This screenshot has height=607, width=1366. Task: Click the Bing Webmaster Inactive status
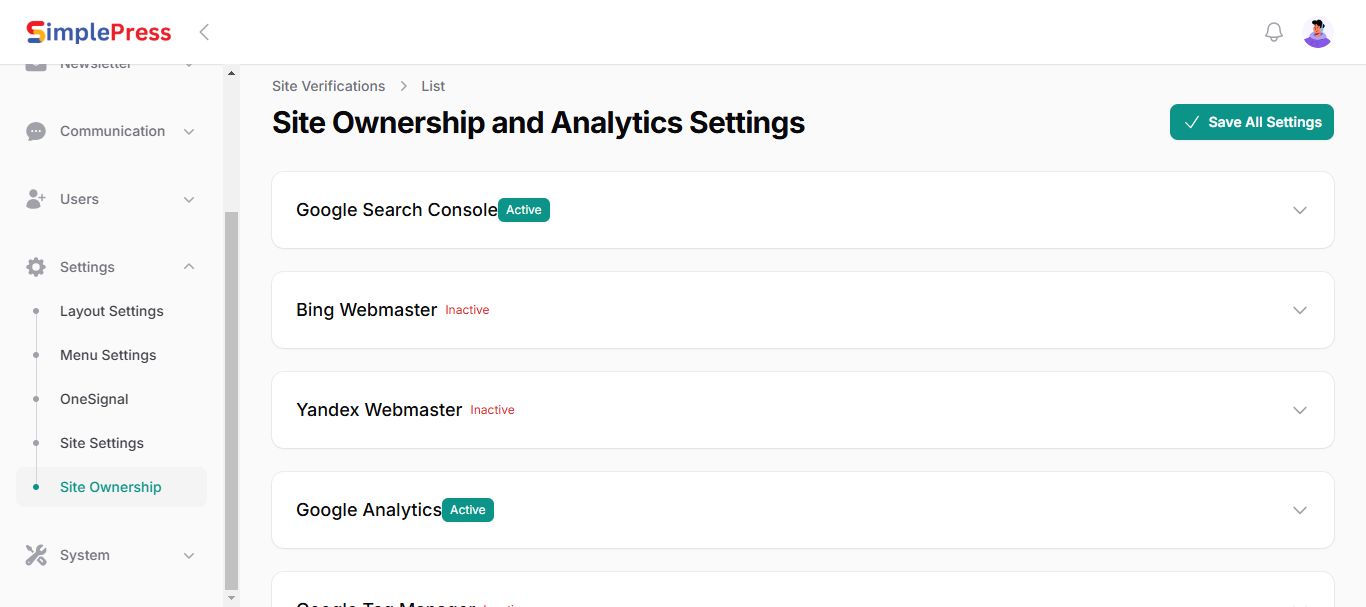[467, 310]
